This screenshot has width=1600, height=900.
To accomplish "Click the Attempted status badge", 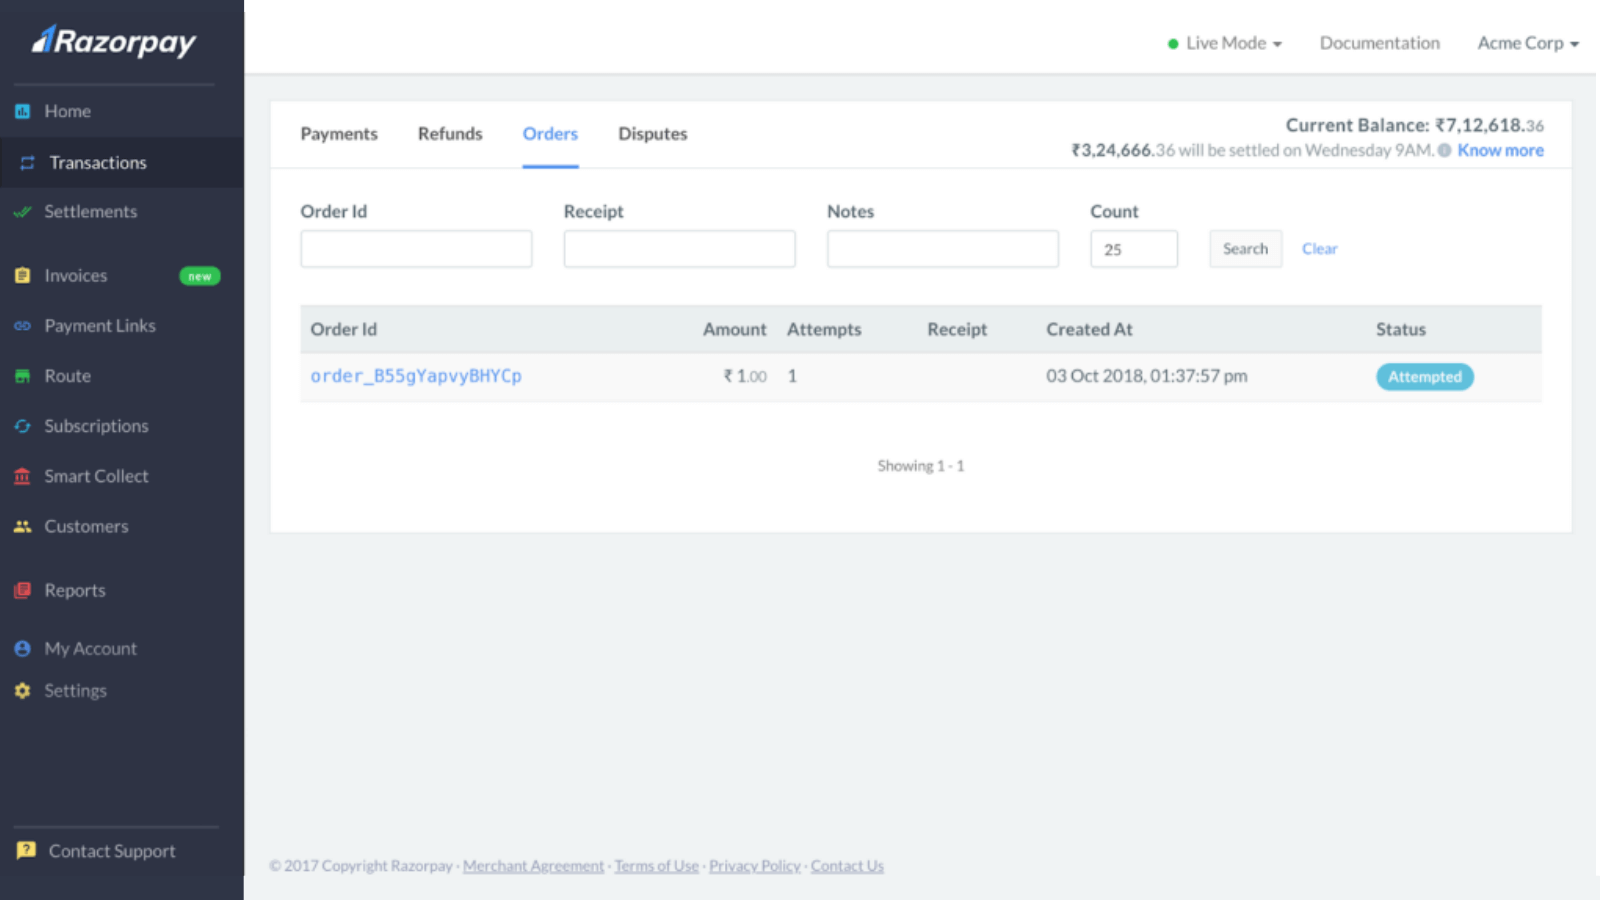I will coord(1425,377).
